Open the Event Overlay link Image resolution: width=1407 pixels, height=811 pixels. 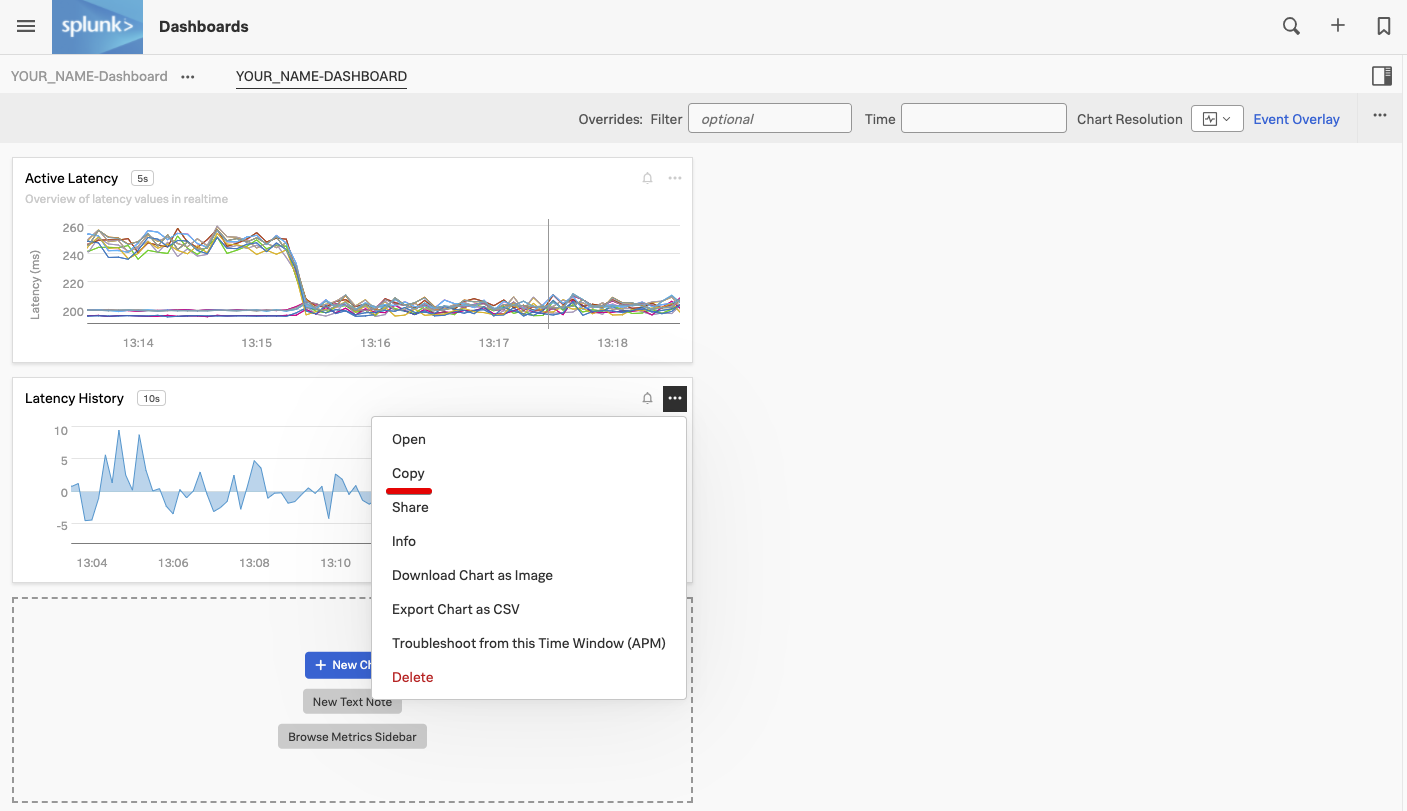[1296, 119]
